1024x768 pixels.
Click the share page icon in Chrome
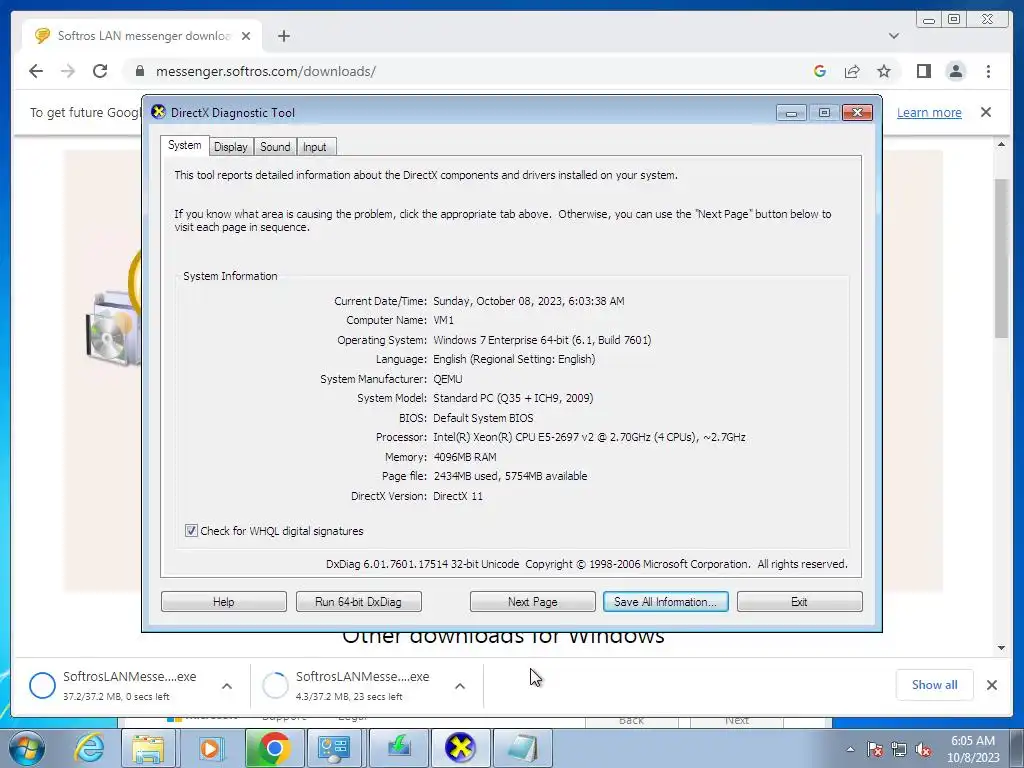click(x=852, y=71)
